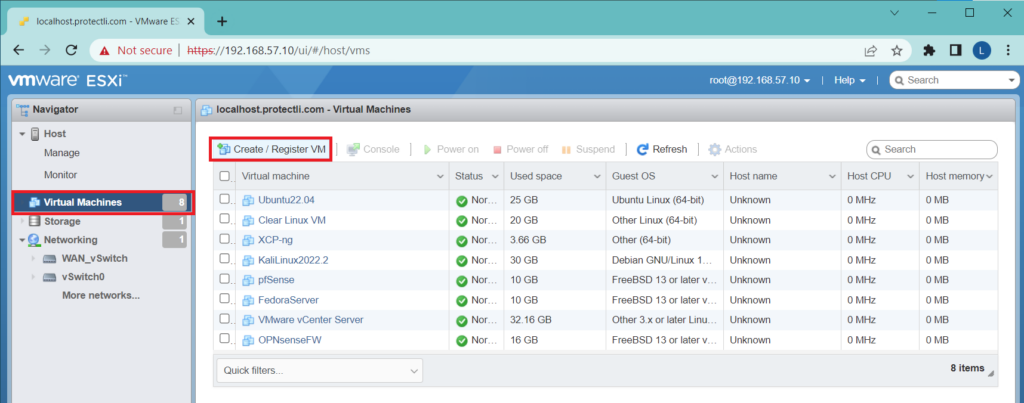Go back in browser history

coord(19,50)
